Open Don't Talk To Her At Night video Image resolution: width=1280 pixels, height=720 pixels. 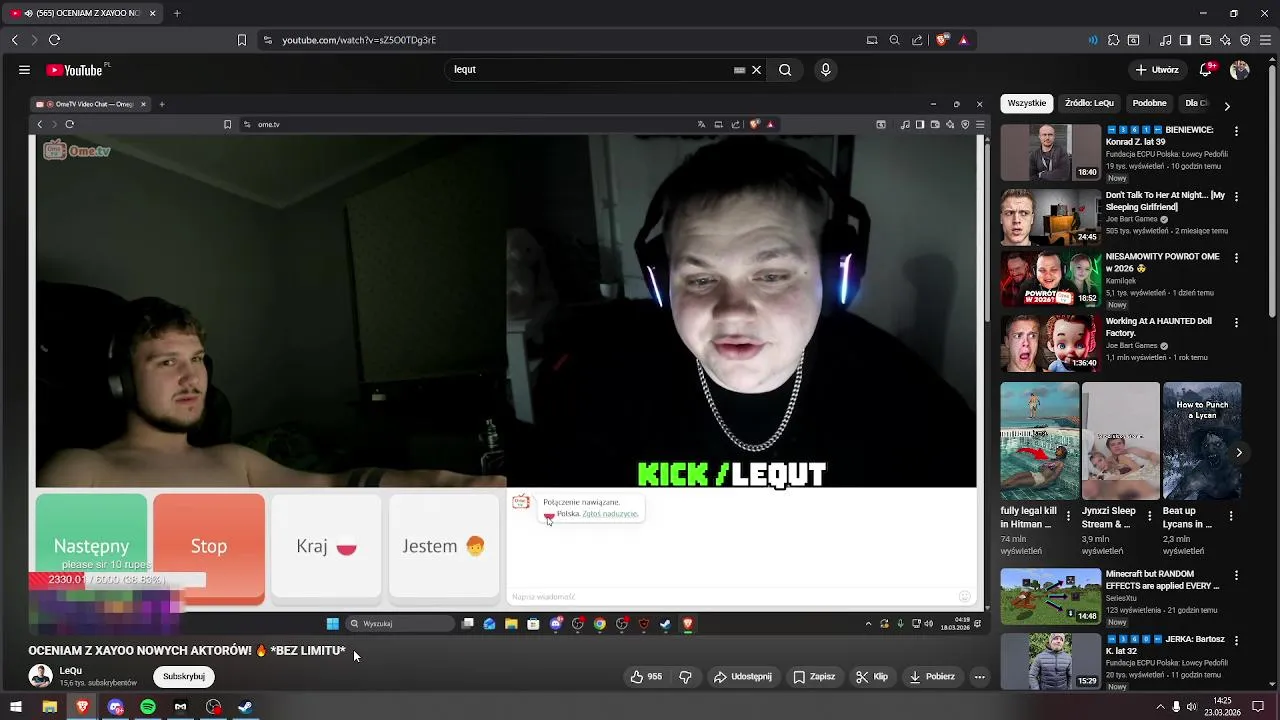1051,217
